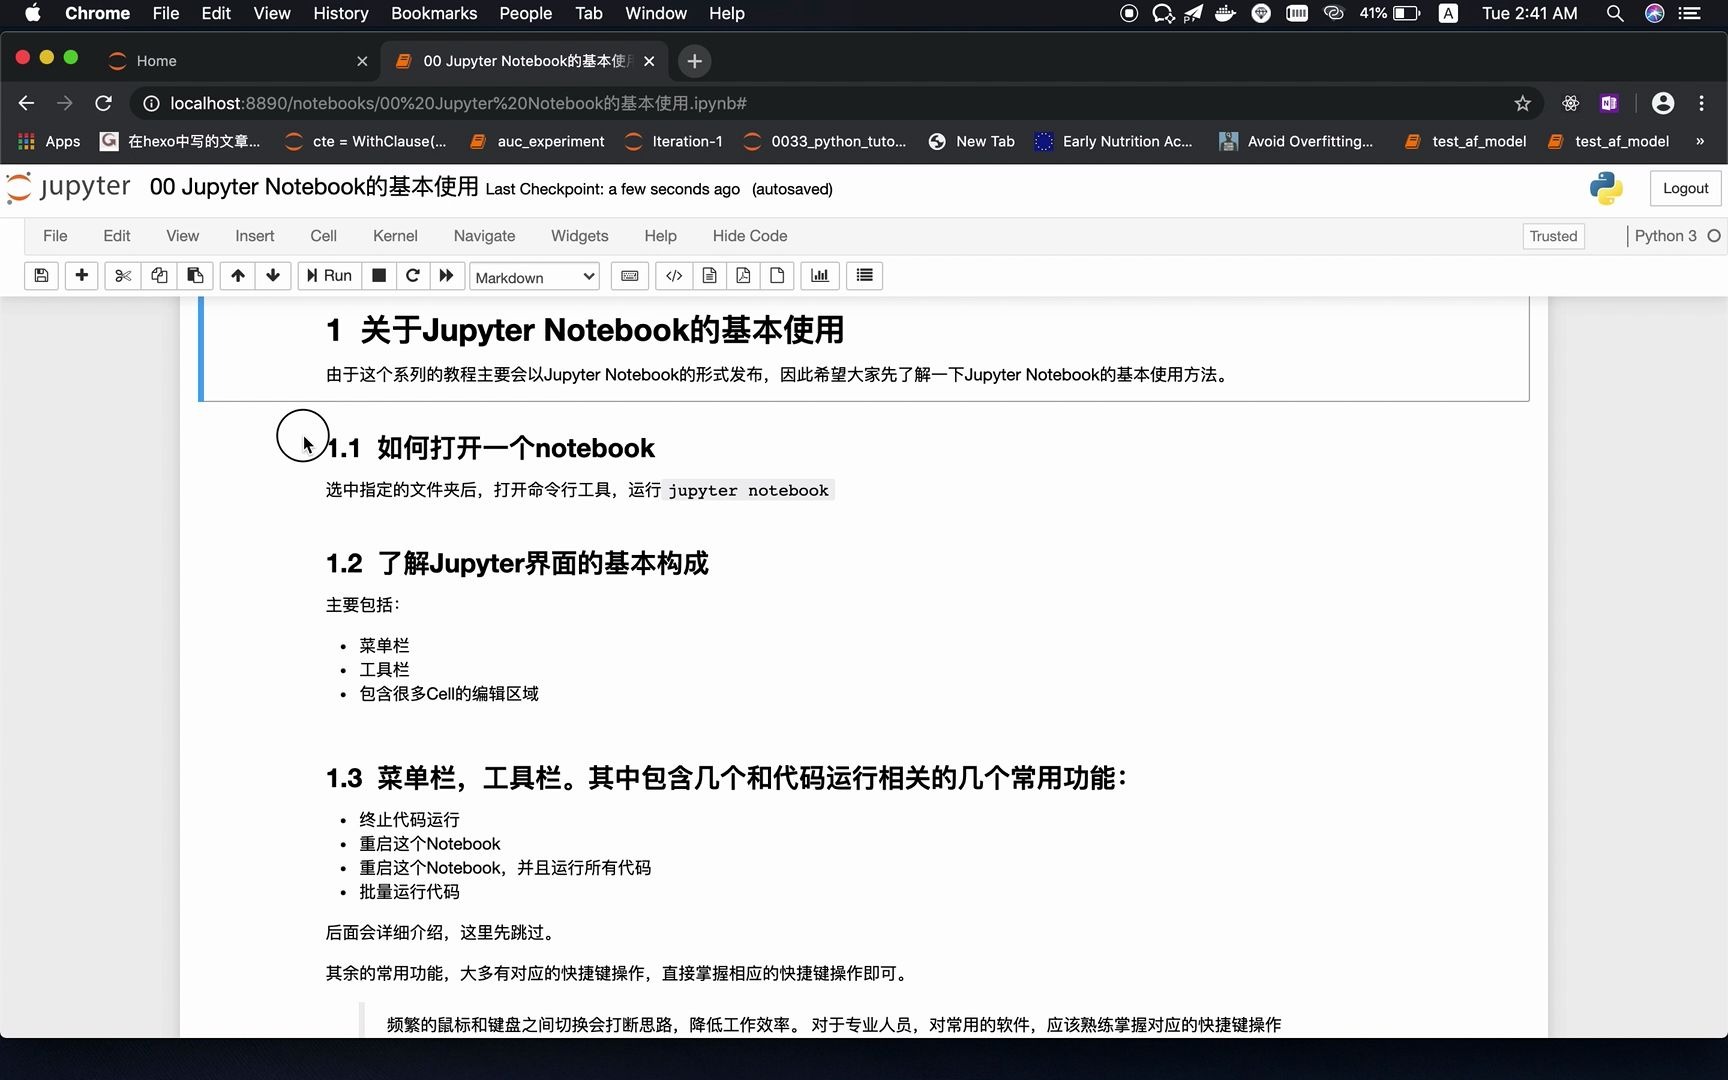1728x1080 pixels.
Task: Save the notebook using the save icon
Action: [40, 276]
